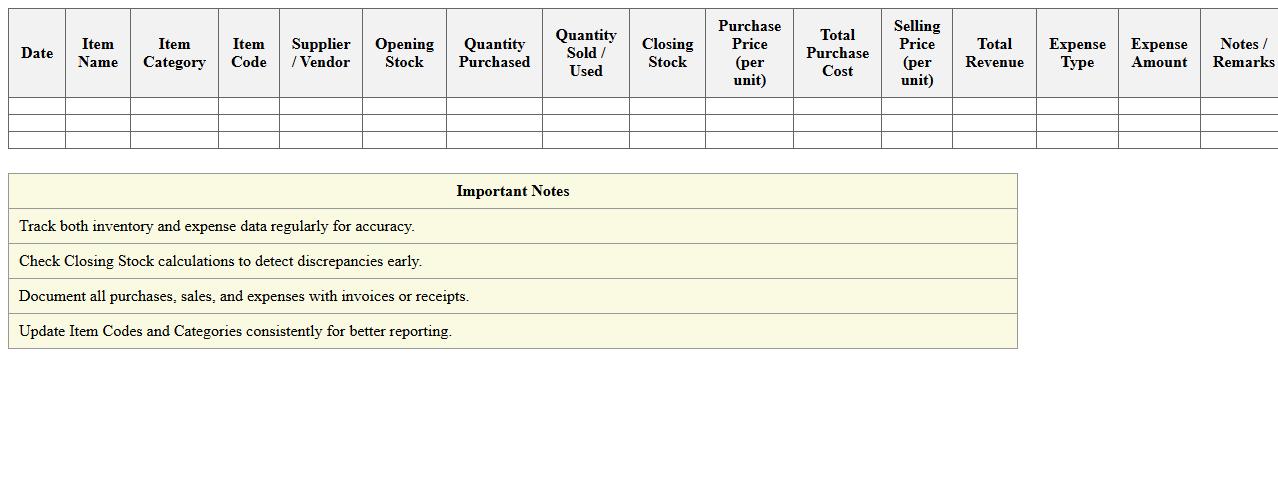Click the note about Closing Stock calculations
Viewport: 1278px width, 486px height.
pyautogui.click(x=221, y=261)
